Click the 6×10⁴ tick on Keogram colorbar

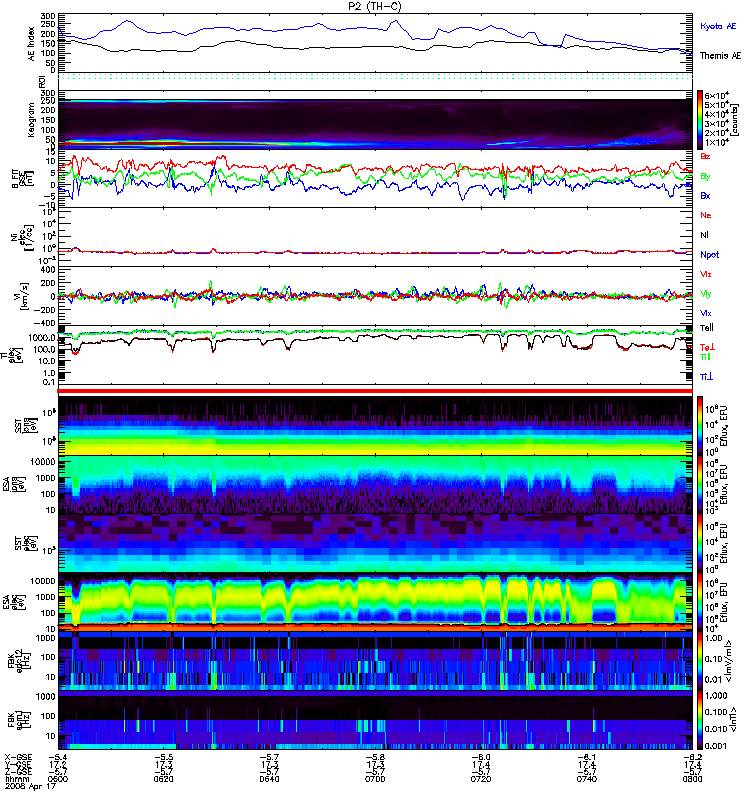pos(716,95)
